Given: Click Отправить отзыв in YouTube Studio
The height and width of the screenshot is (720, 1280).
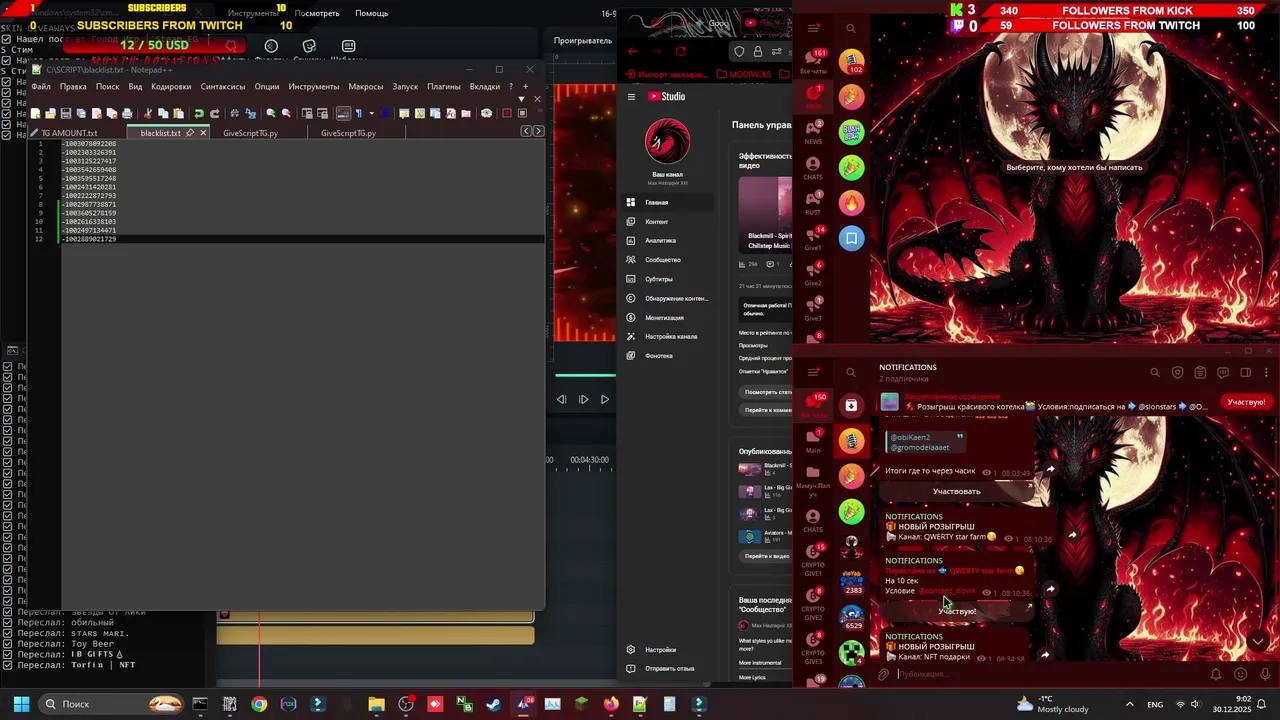Looking at the screenshot, I should click(x=667, y=669).
